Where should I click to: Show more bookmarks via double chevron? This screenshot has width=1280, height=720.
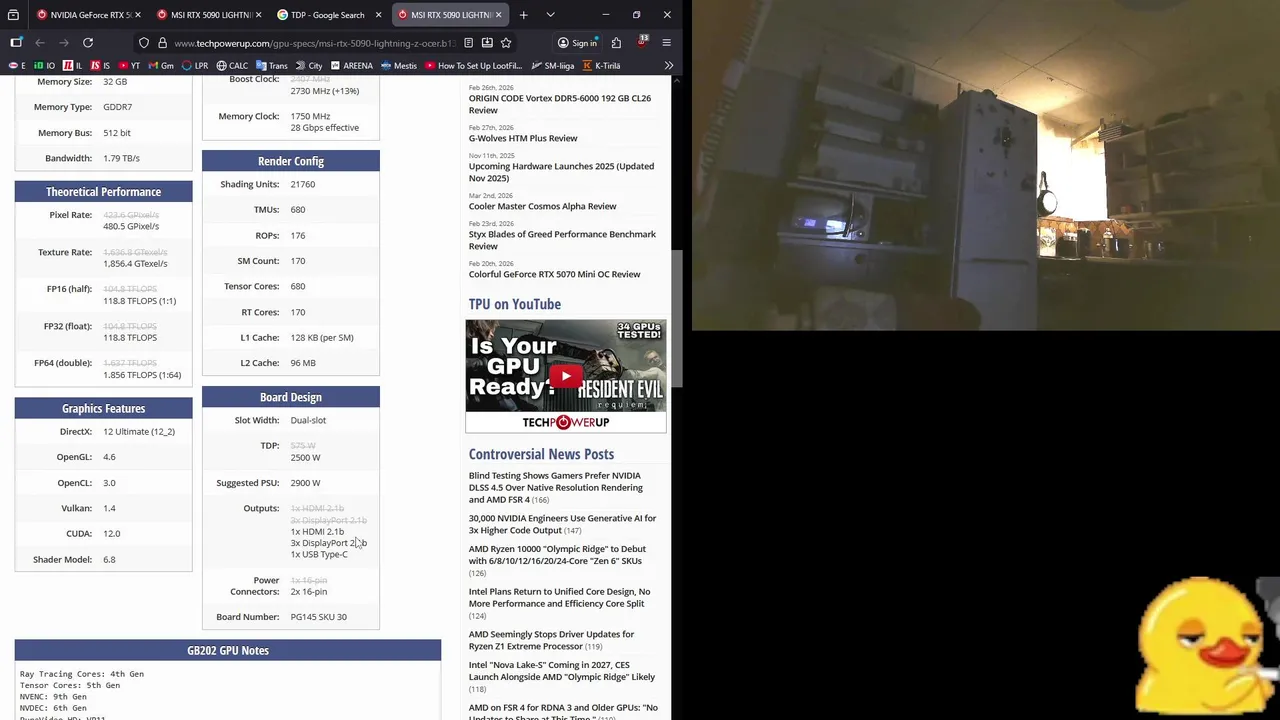(668, 66)
